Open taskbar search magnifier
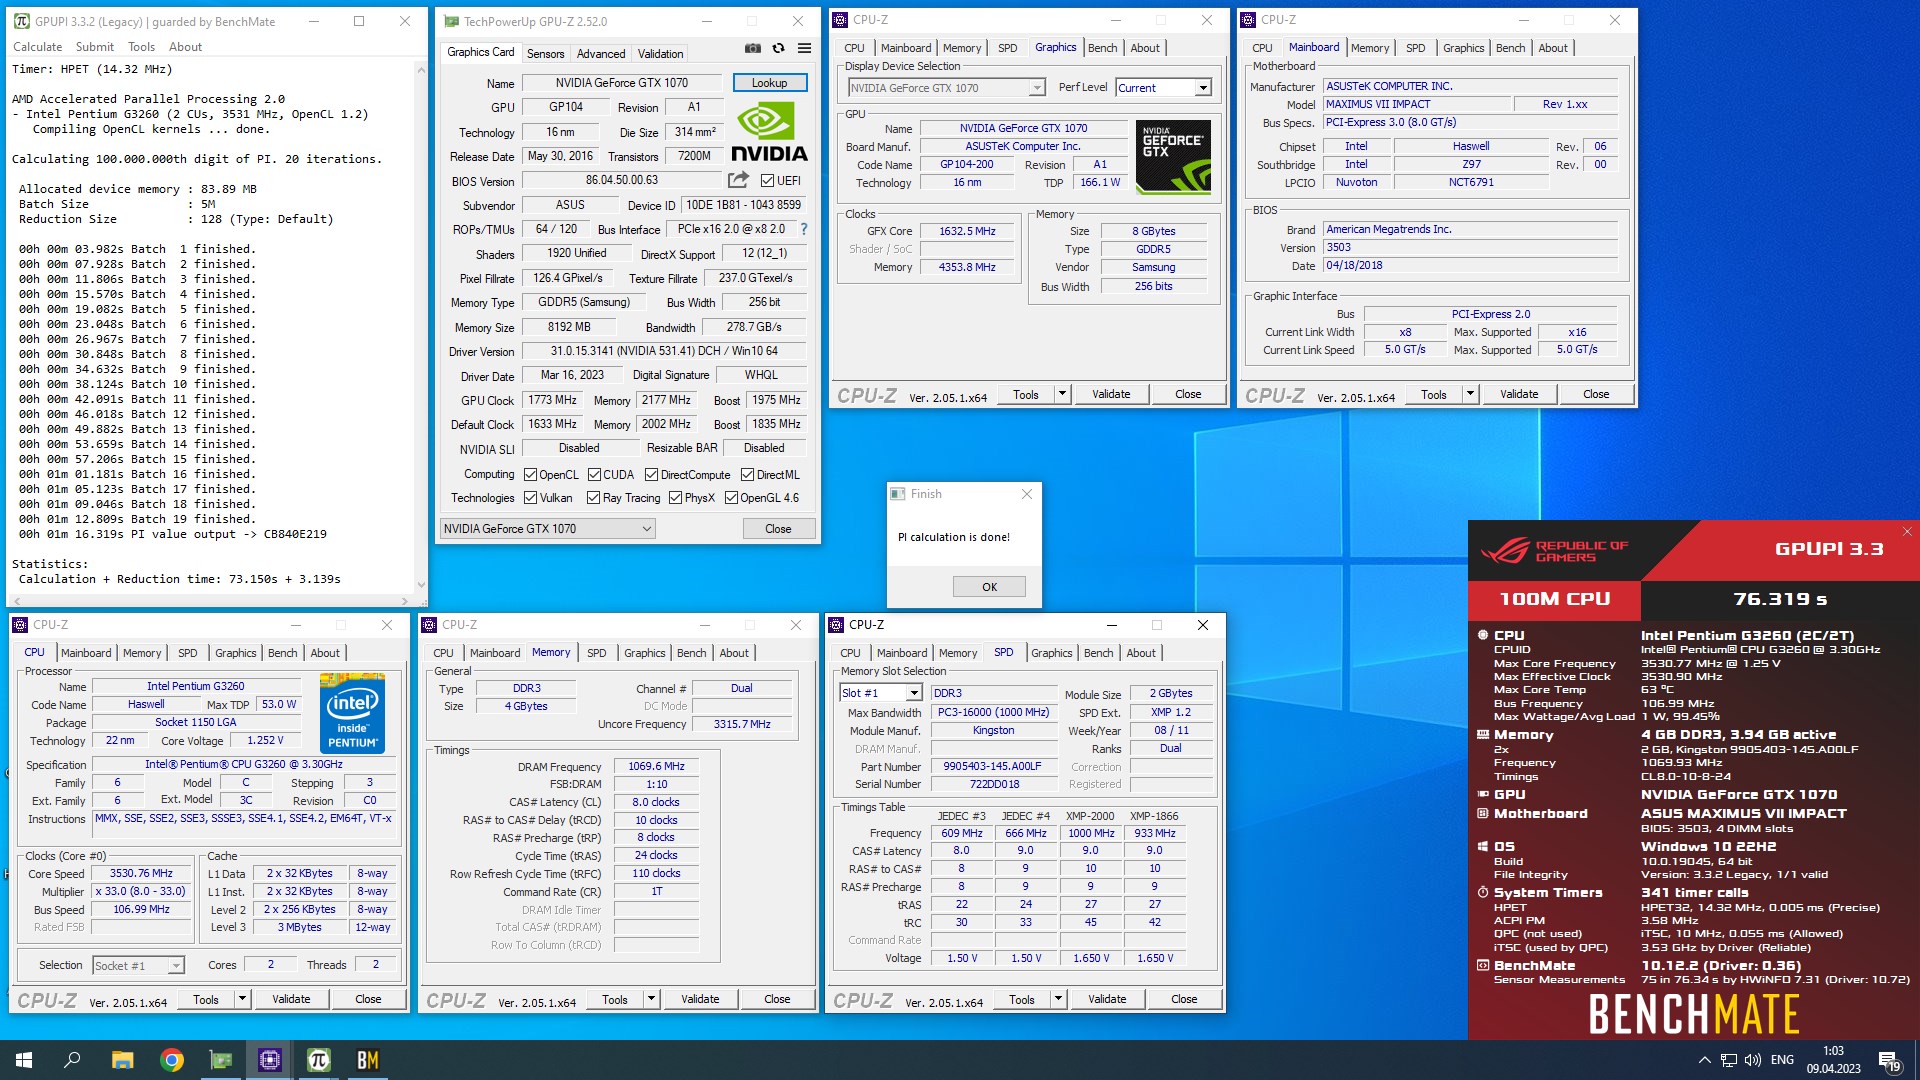Viewport: 1920px width, 1080px height. [72, 1060]
